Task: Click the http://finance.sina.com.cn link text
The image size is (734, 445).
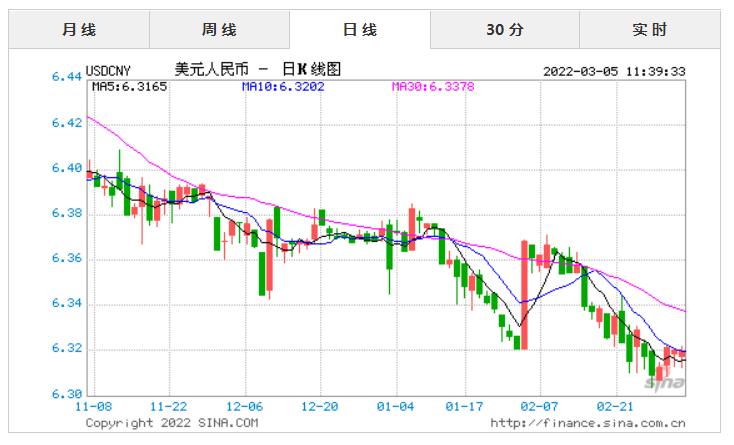Action: (587, 423)
